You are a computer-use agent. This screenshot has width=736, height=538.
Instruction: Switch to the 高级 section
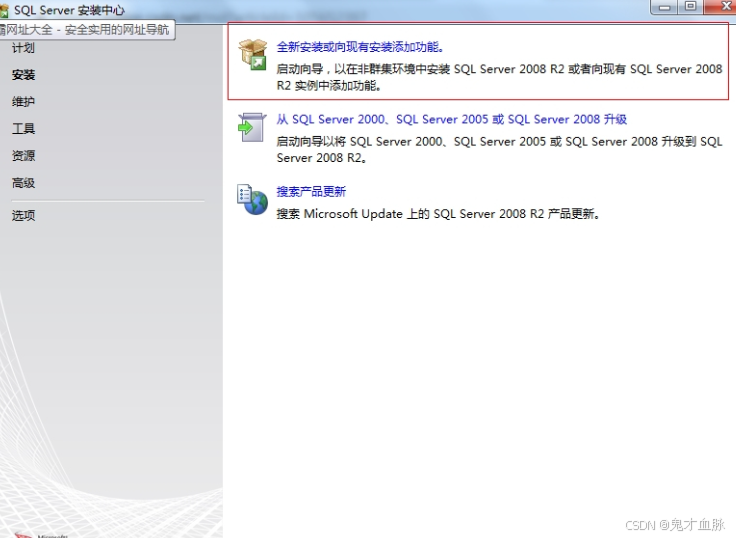coord(23,183)
